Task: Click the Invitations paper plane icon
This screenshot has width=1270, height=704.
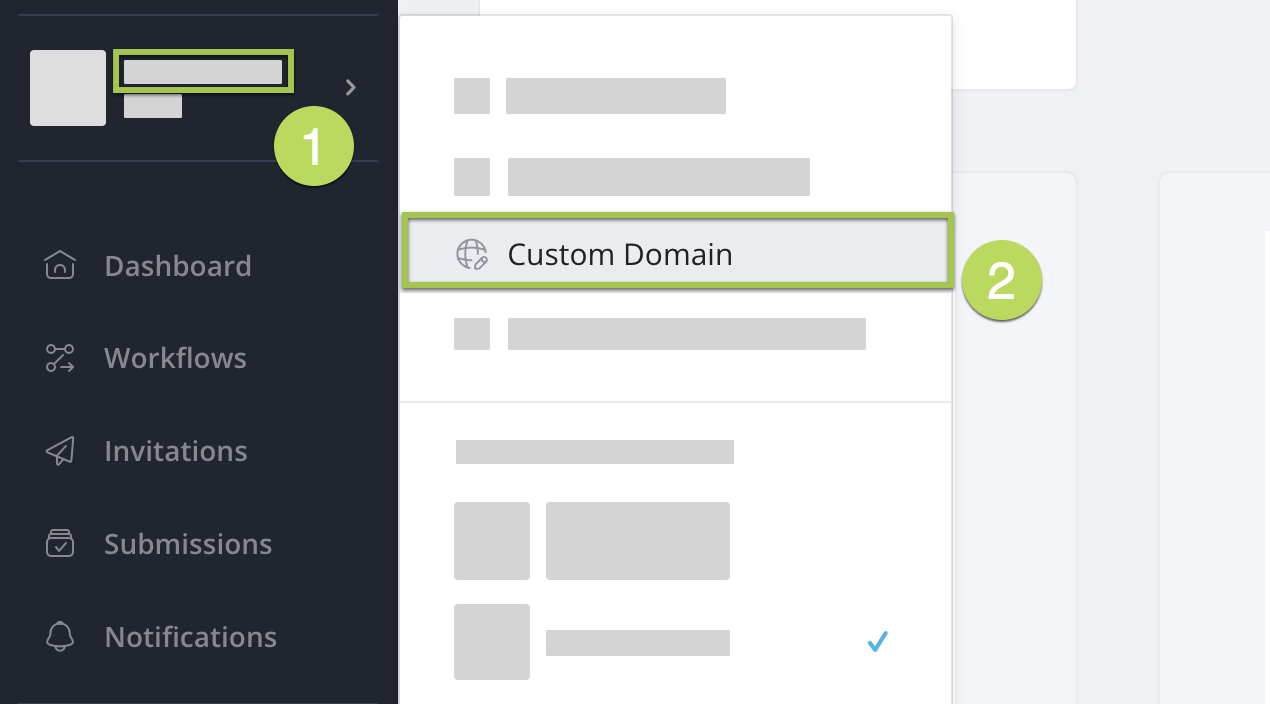Action: click(60, 451)
